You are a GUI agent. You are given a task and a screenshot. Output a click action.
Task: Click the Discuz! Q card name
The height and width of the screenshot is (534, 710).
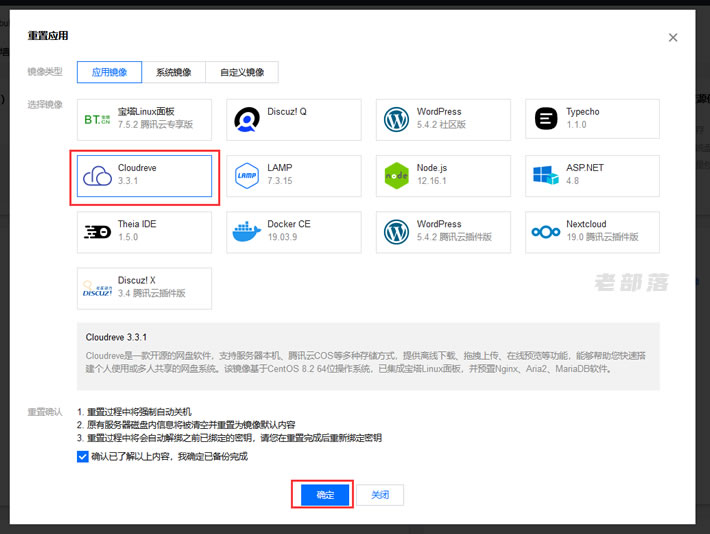[x=287, y=111]
